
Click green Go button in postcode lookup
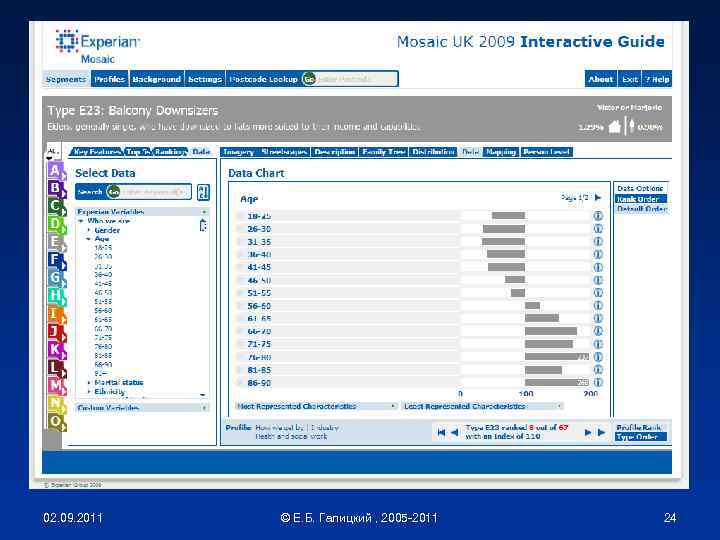[309, 79]
